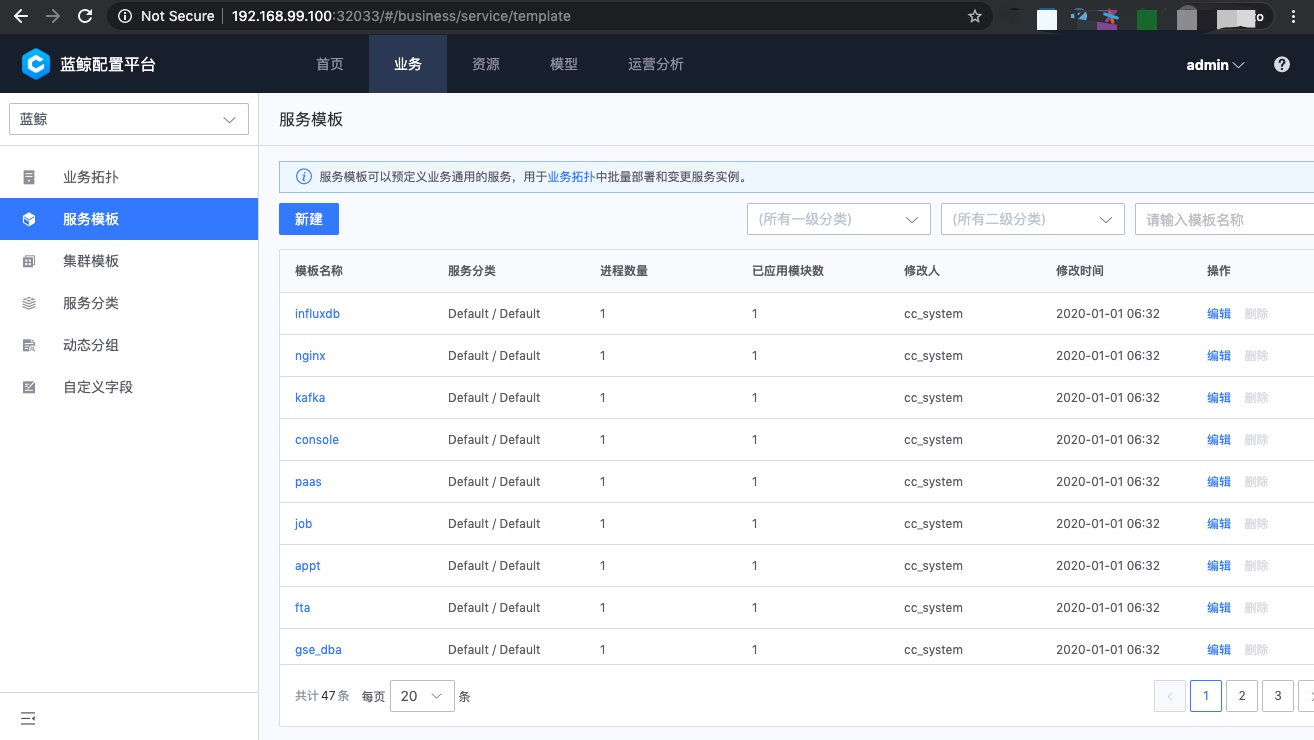Image resolution: width=1314 pixels, height=740 pixels.
Task: Open the influxdb template link
Action: point(318,314)
